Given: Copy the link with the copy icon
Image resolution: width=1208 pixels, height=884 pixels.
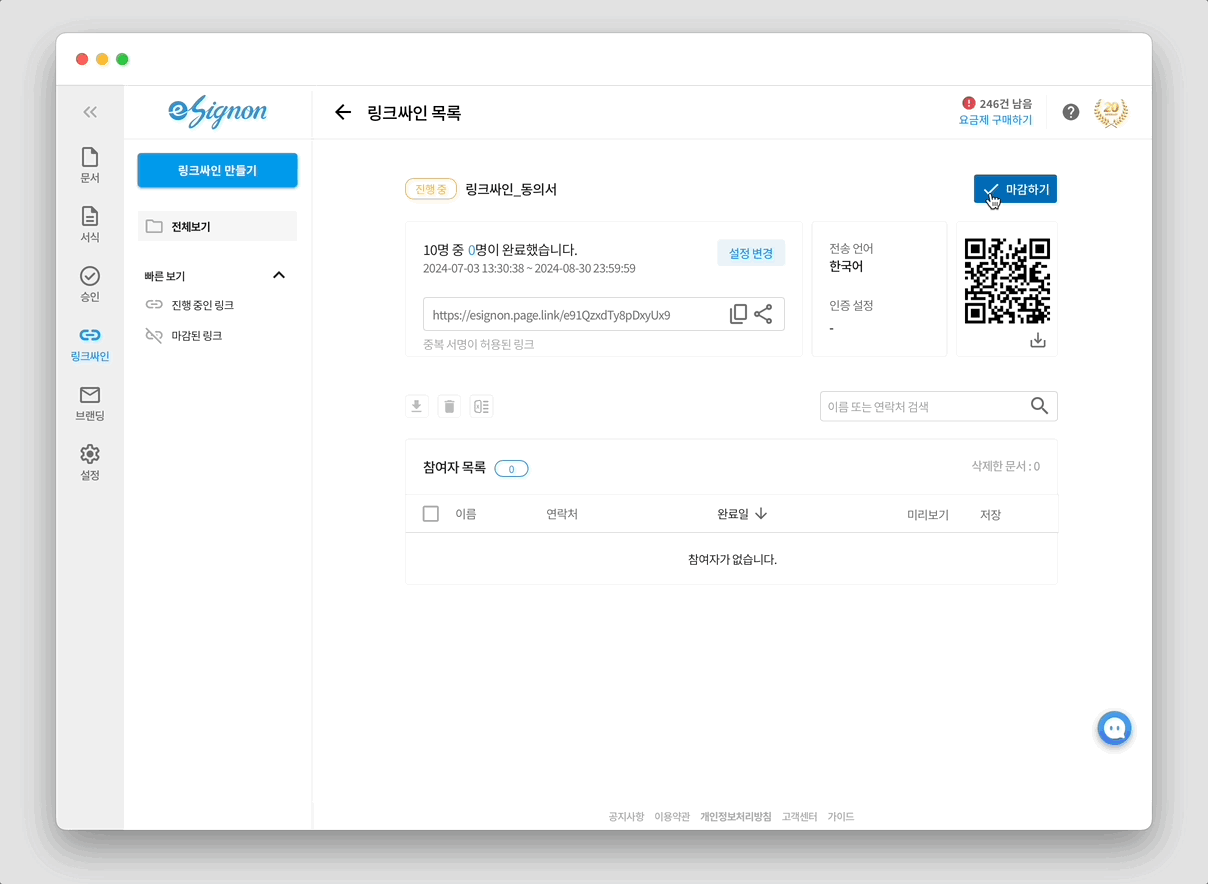Looking at the screenshot, I should pos(738,314).
